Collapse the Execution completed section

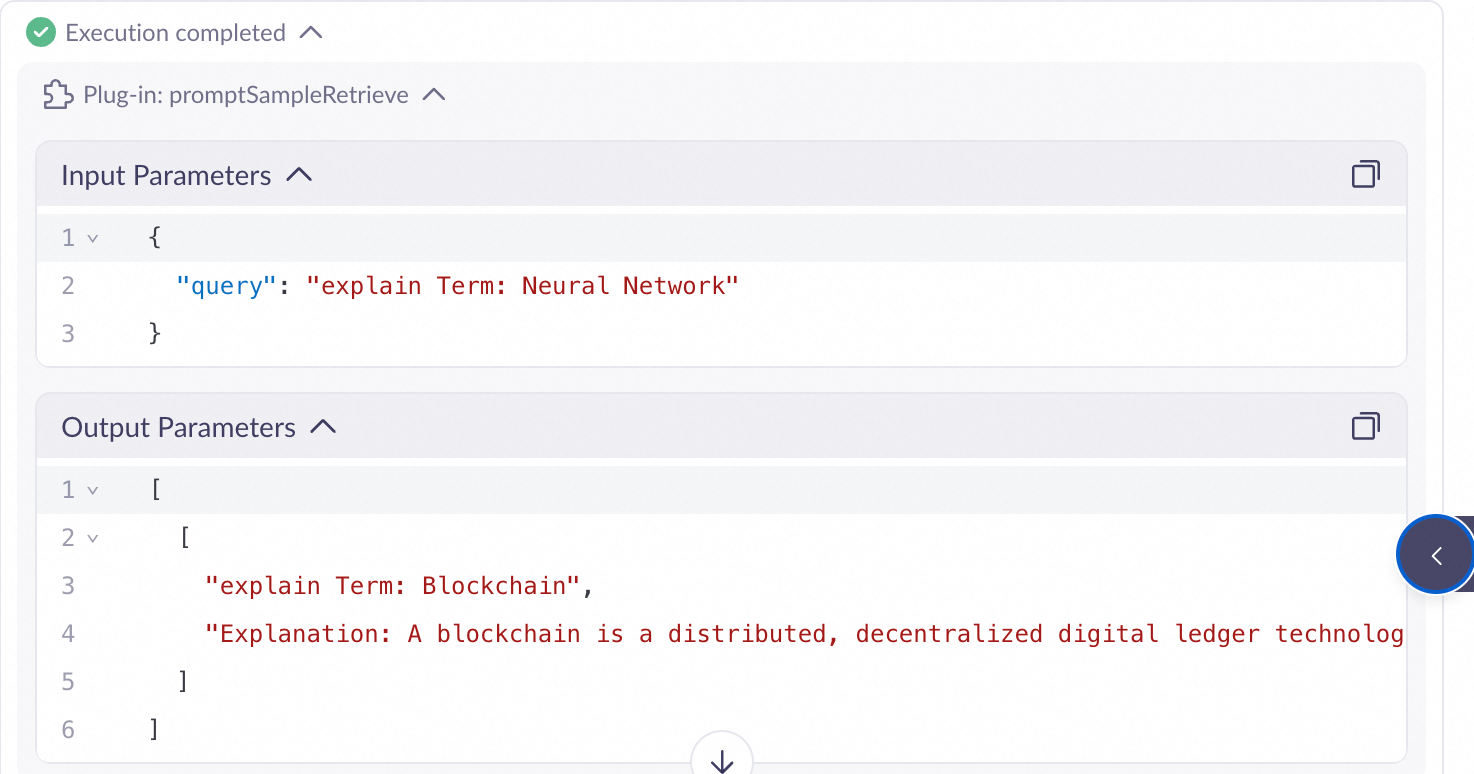point(311,33)
